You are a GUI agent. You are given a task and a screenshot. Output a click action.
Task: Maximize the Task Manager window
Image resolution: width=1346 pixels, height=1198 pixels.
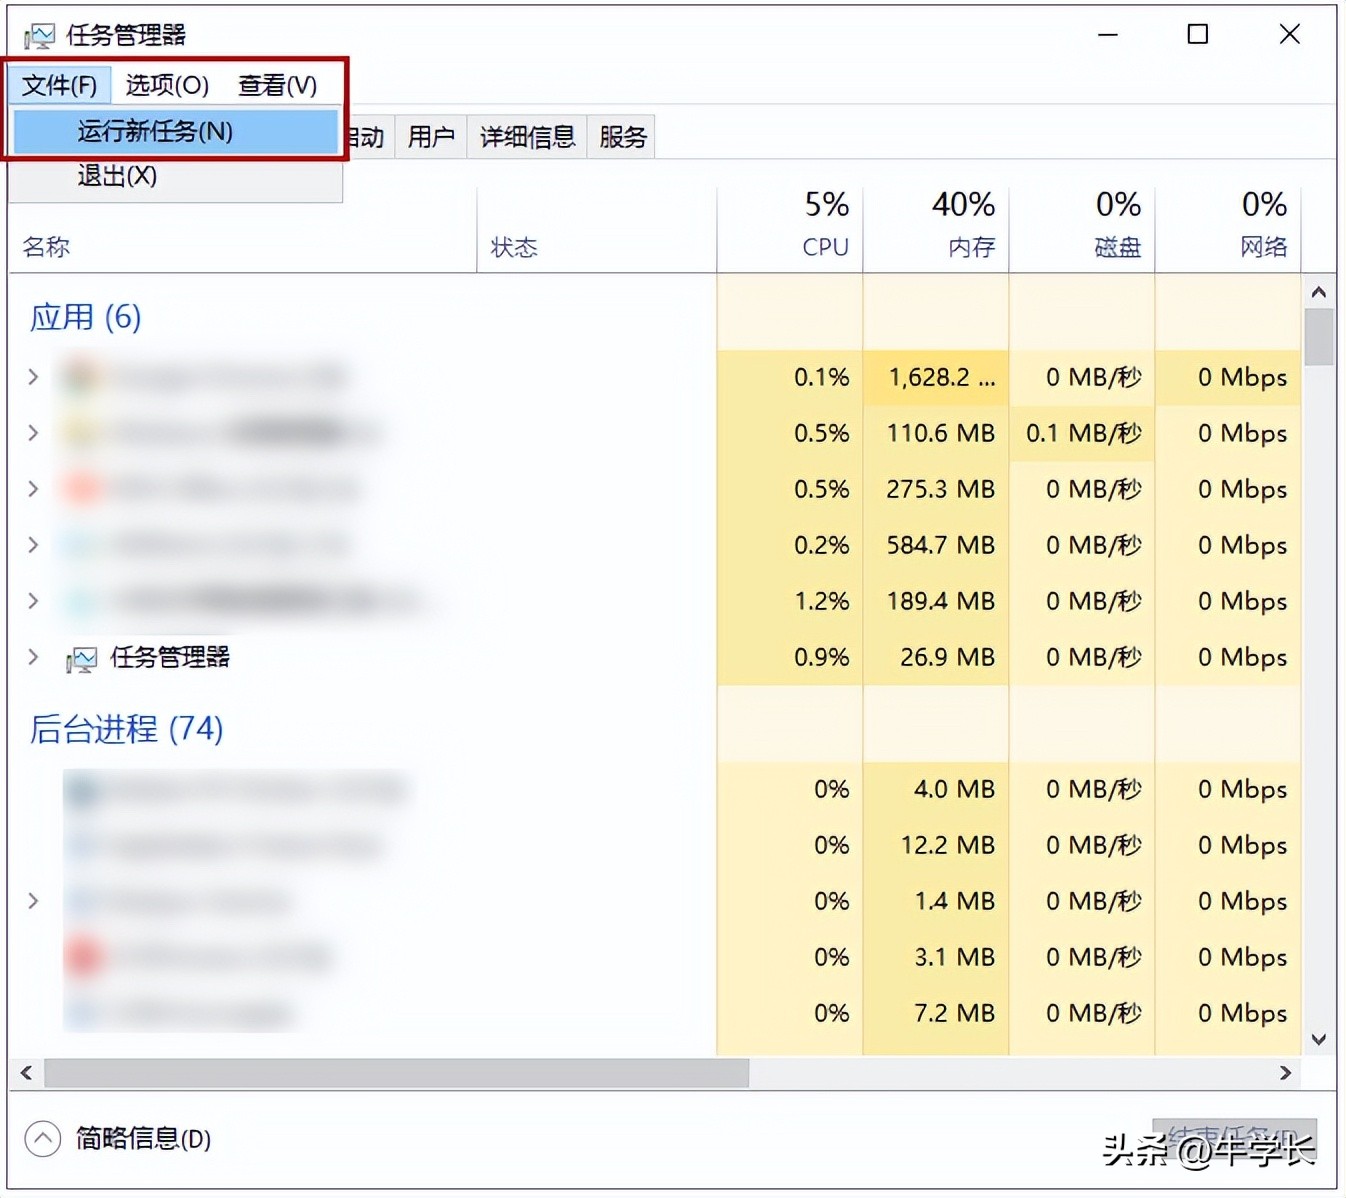pos(1197,35)
